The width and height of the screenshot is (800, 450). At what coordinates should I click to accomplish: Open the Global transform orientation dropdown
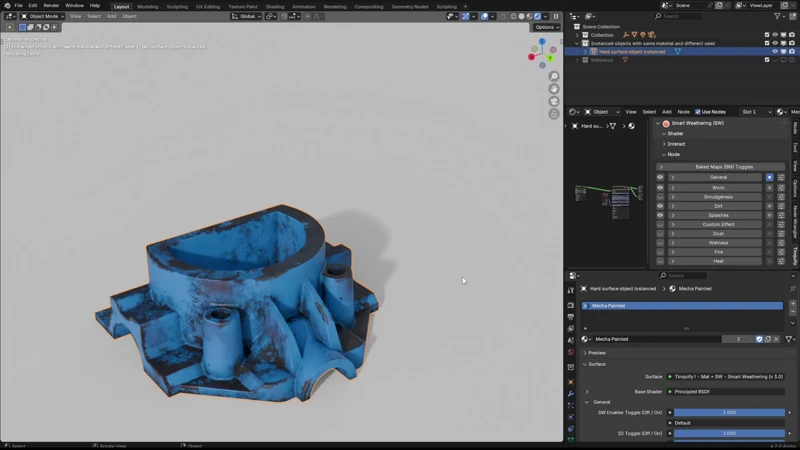point(246,16)
